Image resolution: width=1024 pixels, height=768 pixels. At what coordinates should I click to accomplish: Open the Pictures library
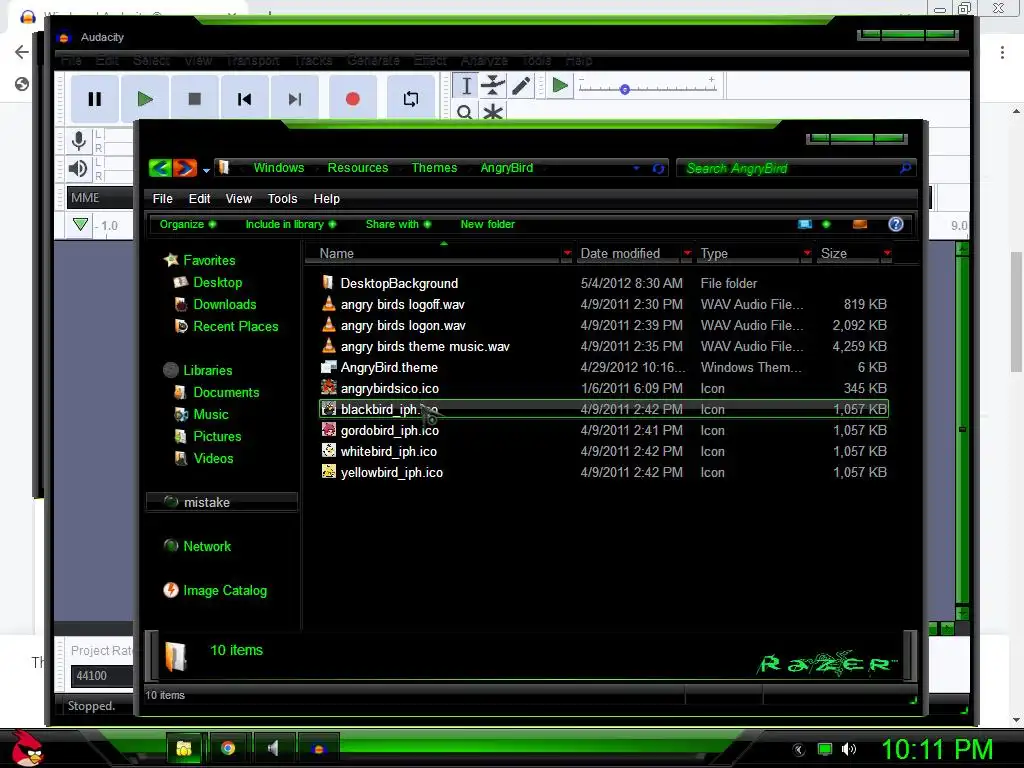(217, 436)
